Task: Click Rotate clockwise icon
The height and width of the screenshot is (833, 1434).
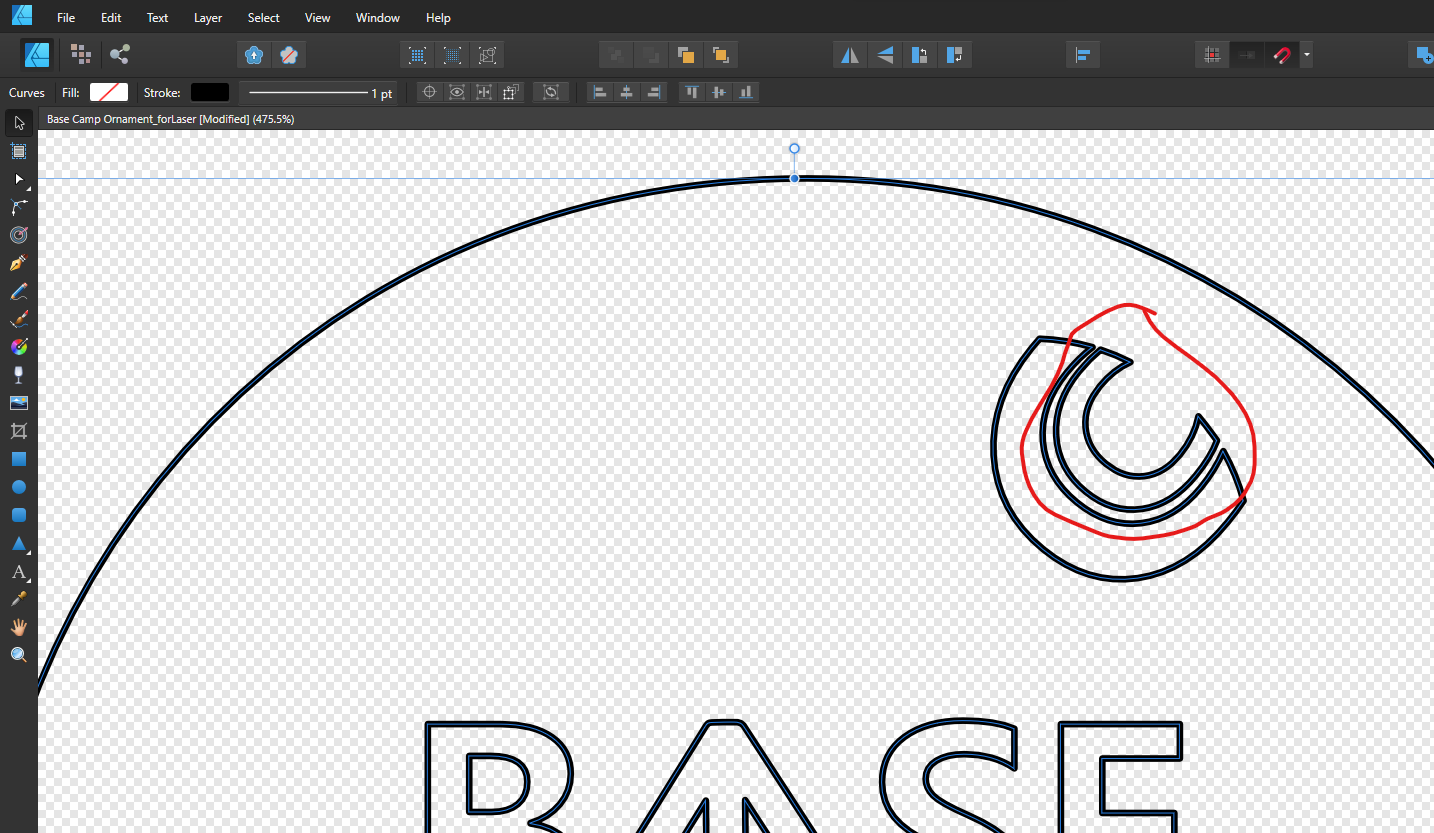Action: pyautogui.click(x=955, y=55)
